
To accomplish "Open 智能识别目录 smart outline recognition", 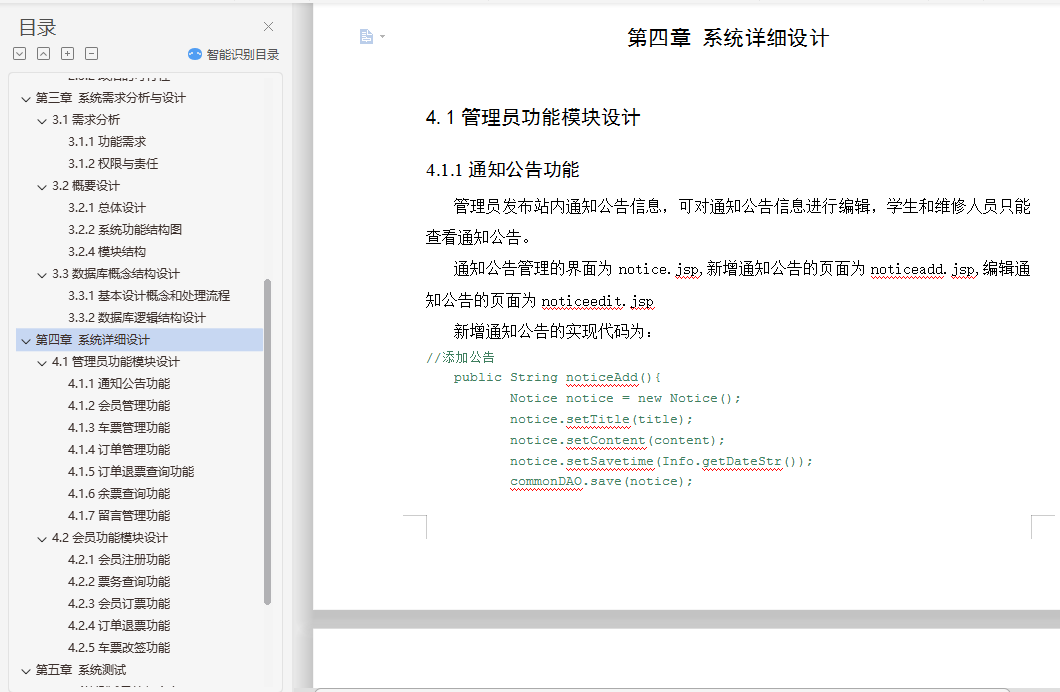I will pos(233,54).
